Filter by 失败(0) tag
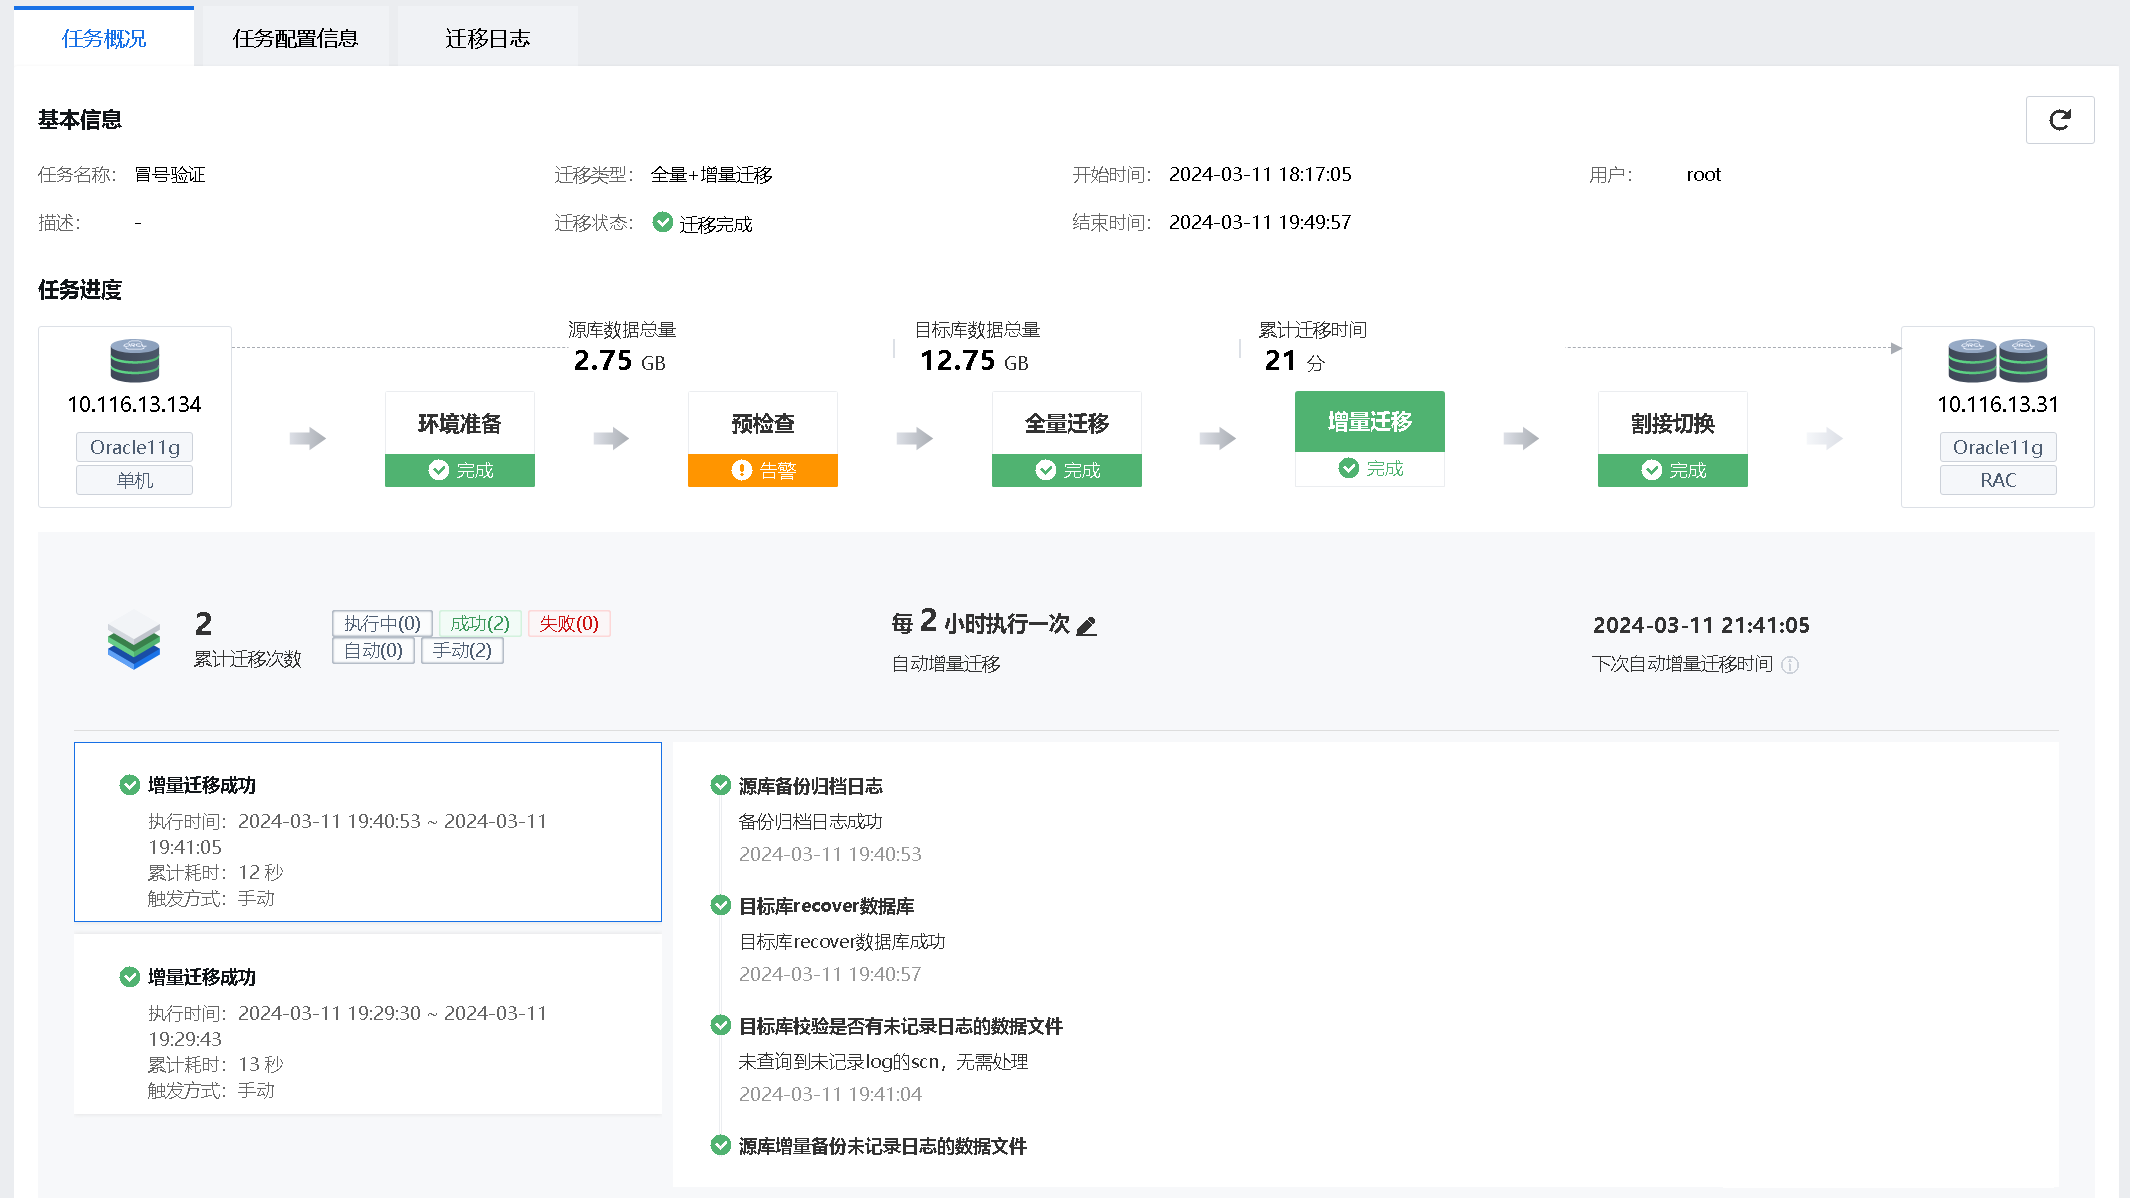The image size is (2130, 1198). coord(569,624)
